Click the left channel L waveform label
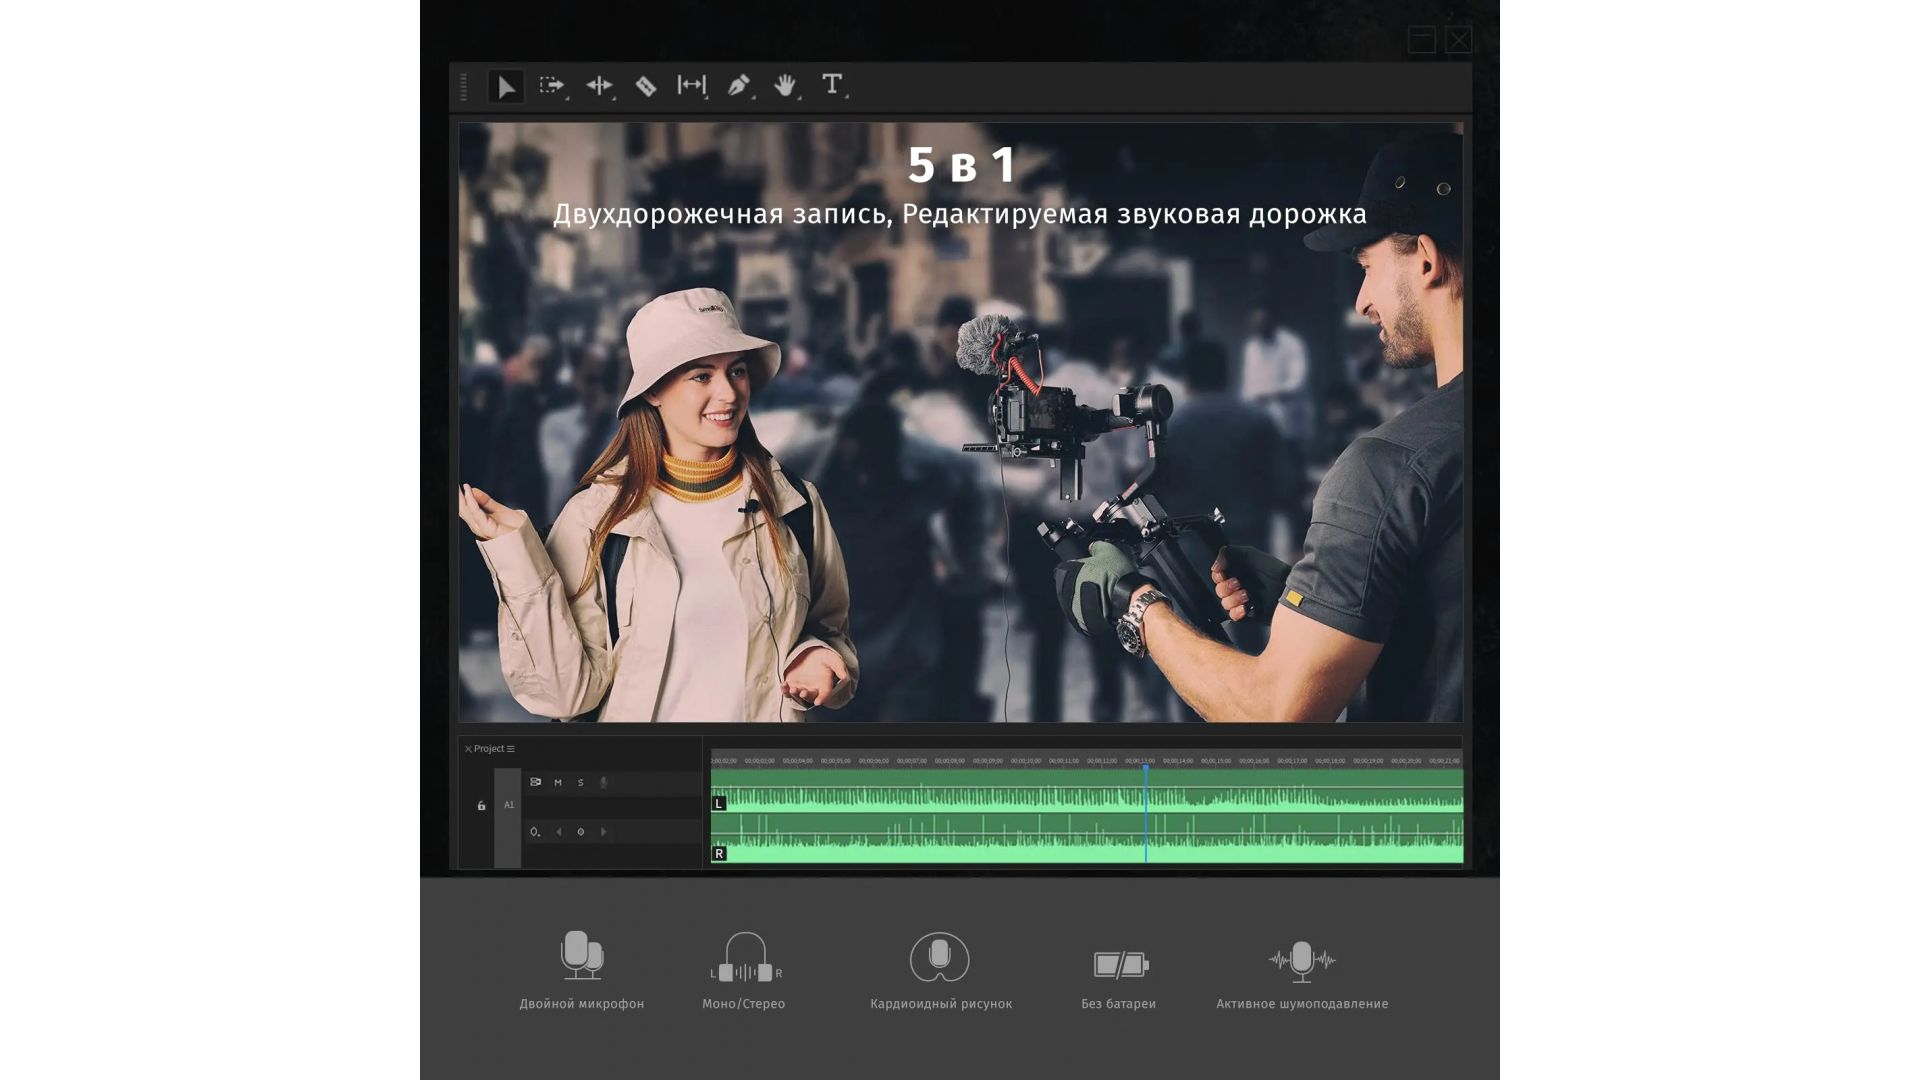 [x=718, y=804]
